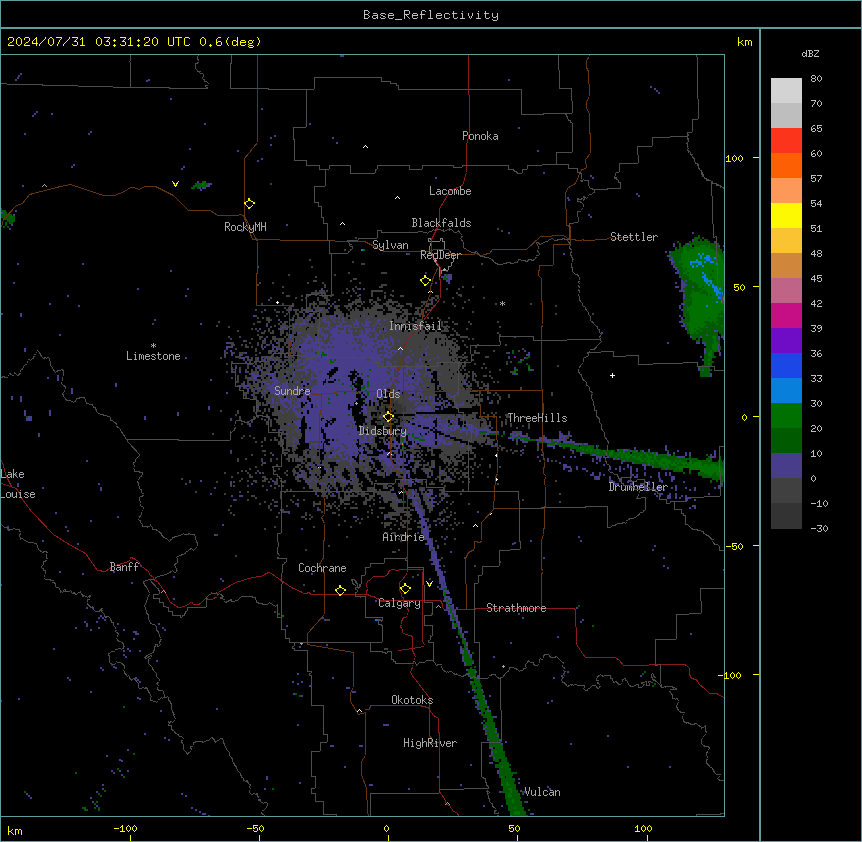Image resolution: width=862 pixels, height=842 pixels.
Task: Select the Lacombe label on the map
Action: point(450,191)
